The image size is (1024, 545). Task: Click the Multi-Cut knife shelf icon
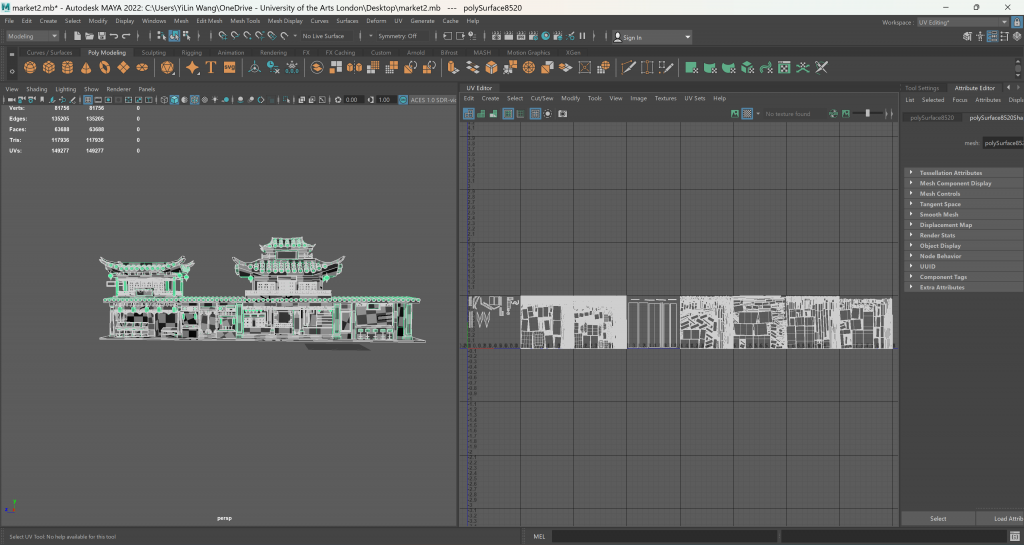coord(628,67)
